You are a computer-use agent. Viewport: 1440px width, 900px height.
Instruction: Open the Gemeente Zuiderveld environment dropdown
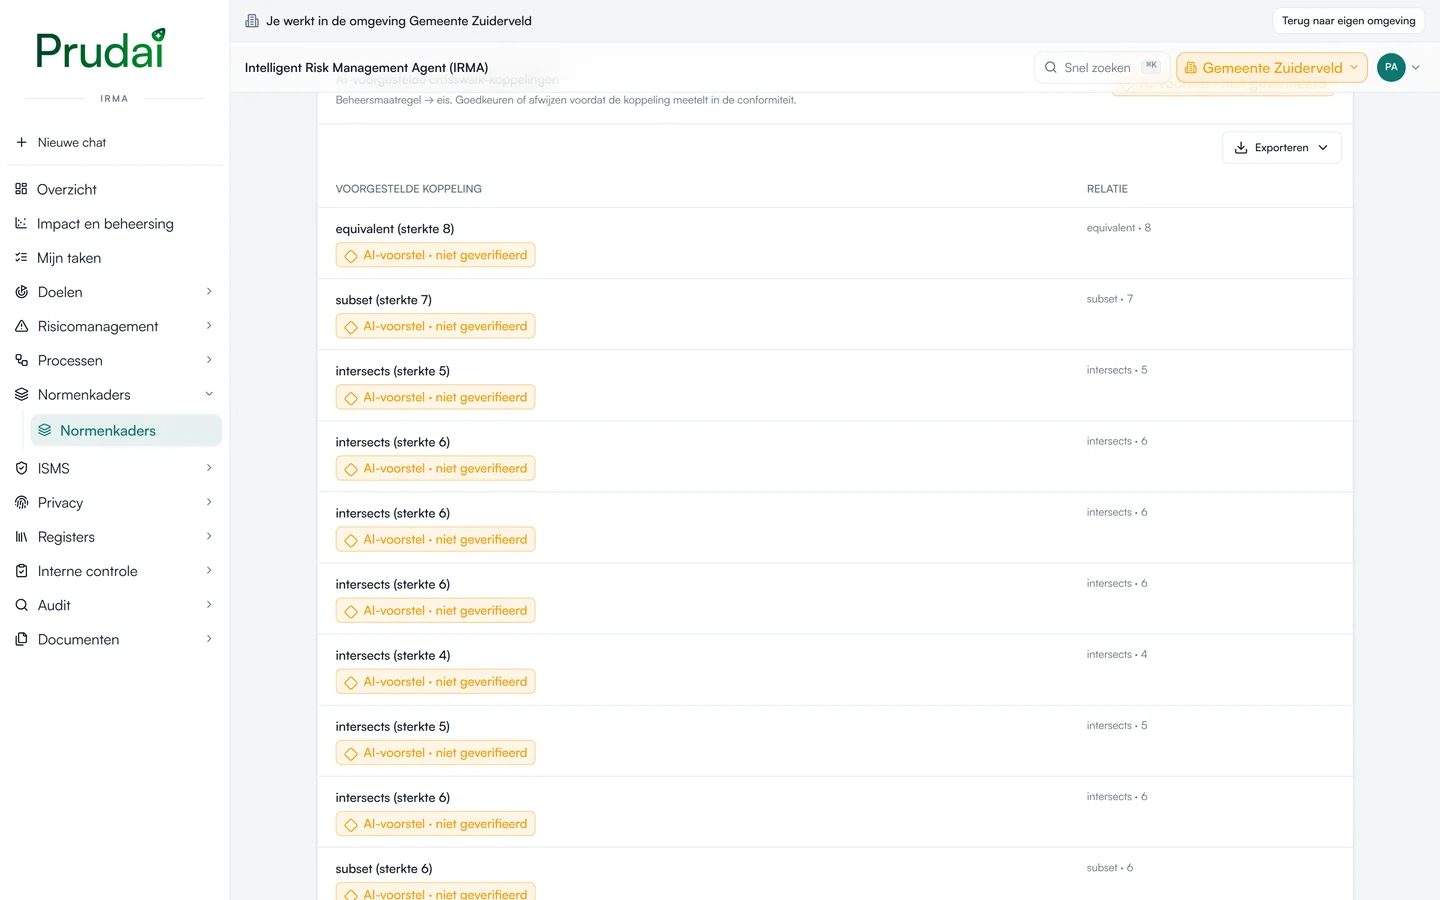[1272, 67]
